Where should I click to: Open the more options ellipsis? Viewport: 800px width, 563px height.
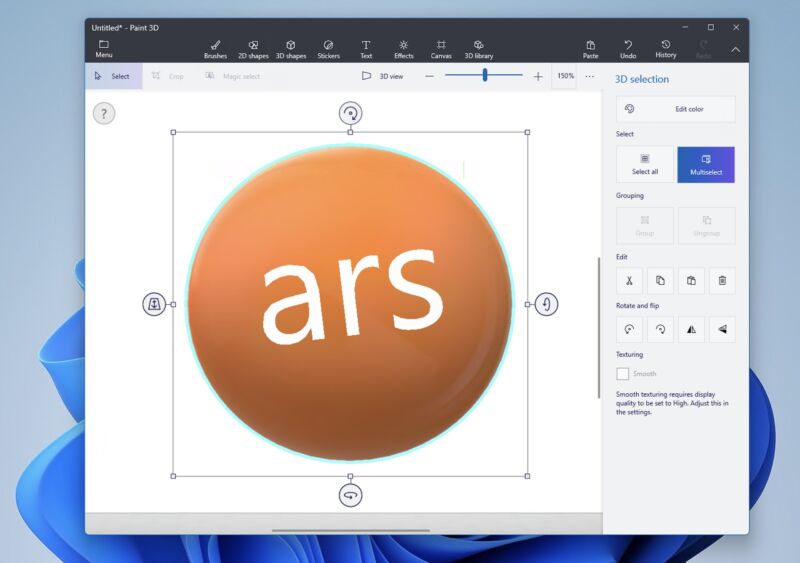click(589, 76)
